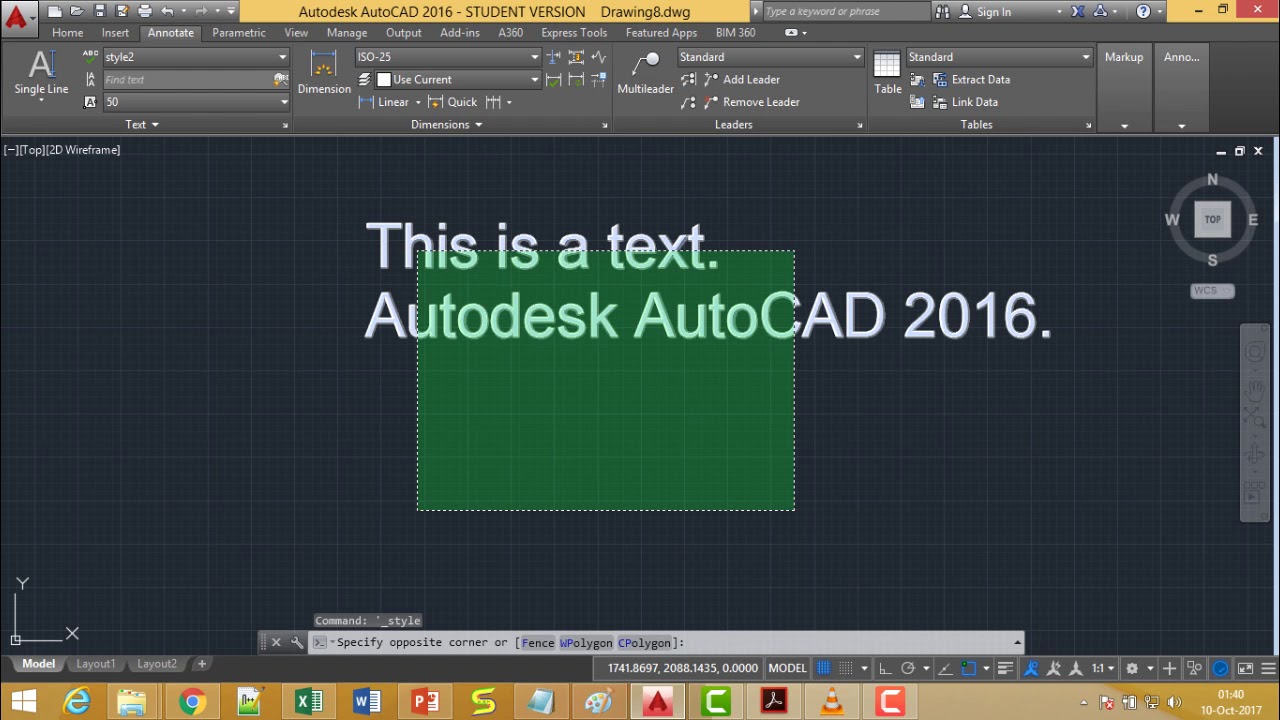
Task: Click the Autodesk Exchange Apps X icon
Action: tap(1077, 12)
